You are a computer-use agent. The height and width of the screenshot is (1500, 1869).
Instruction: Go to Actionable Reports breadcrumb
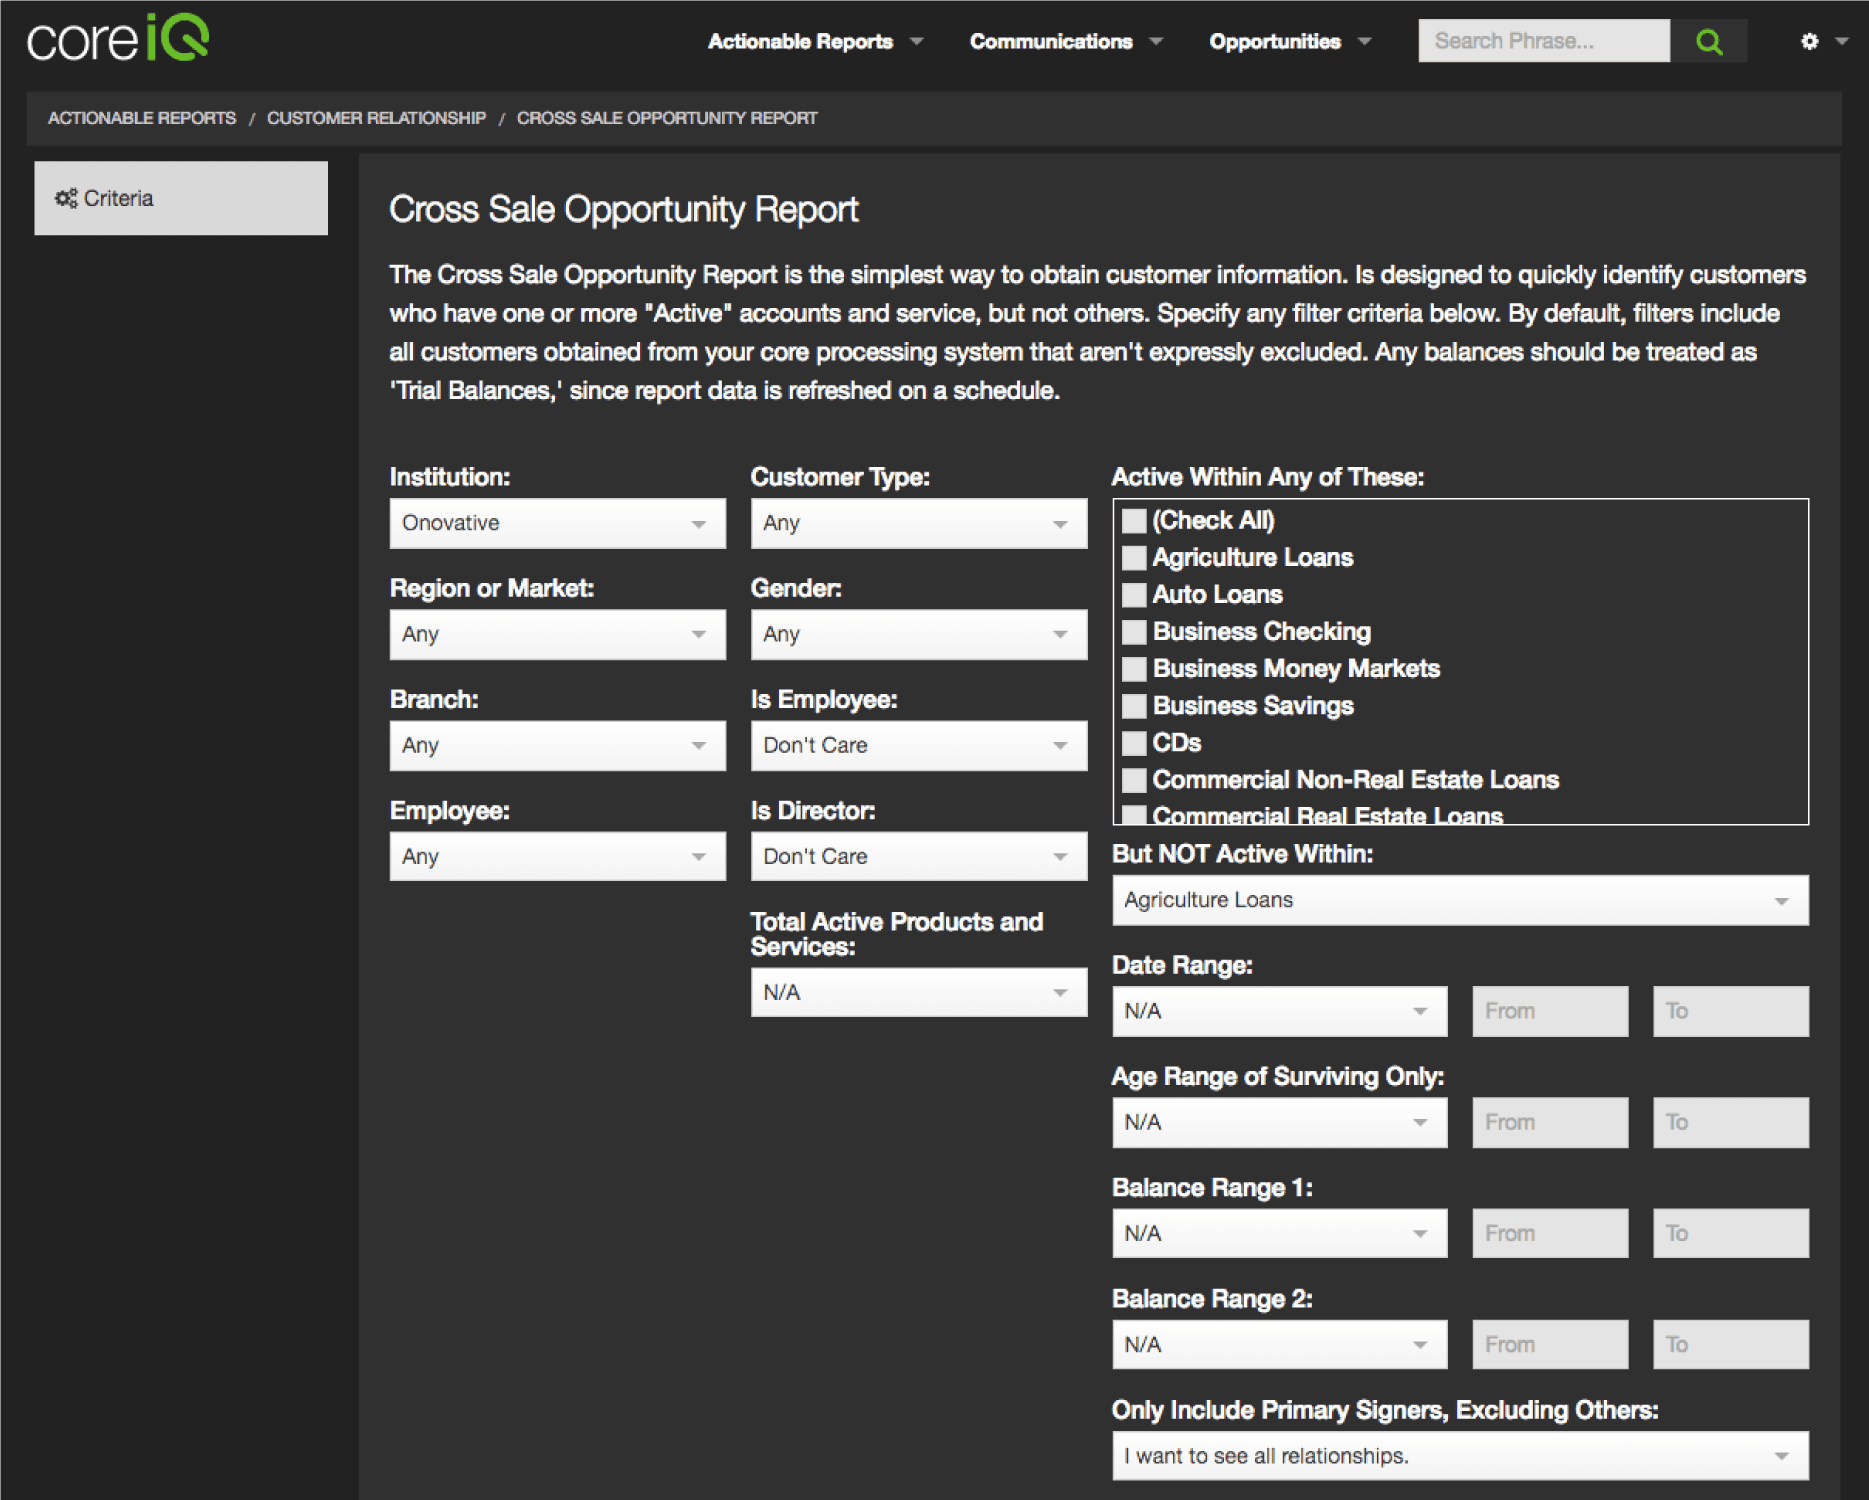142,118
